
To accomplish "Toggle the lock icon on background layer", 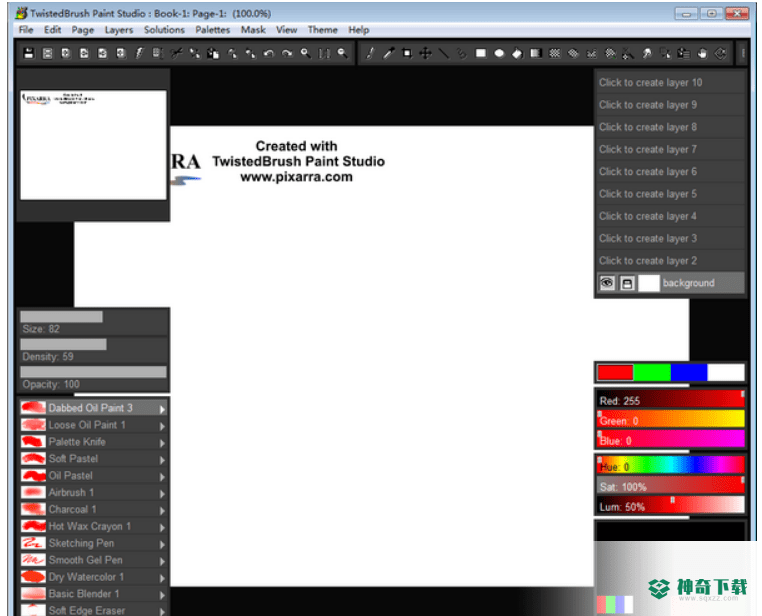I will (x=627, y=283).
